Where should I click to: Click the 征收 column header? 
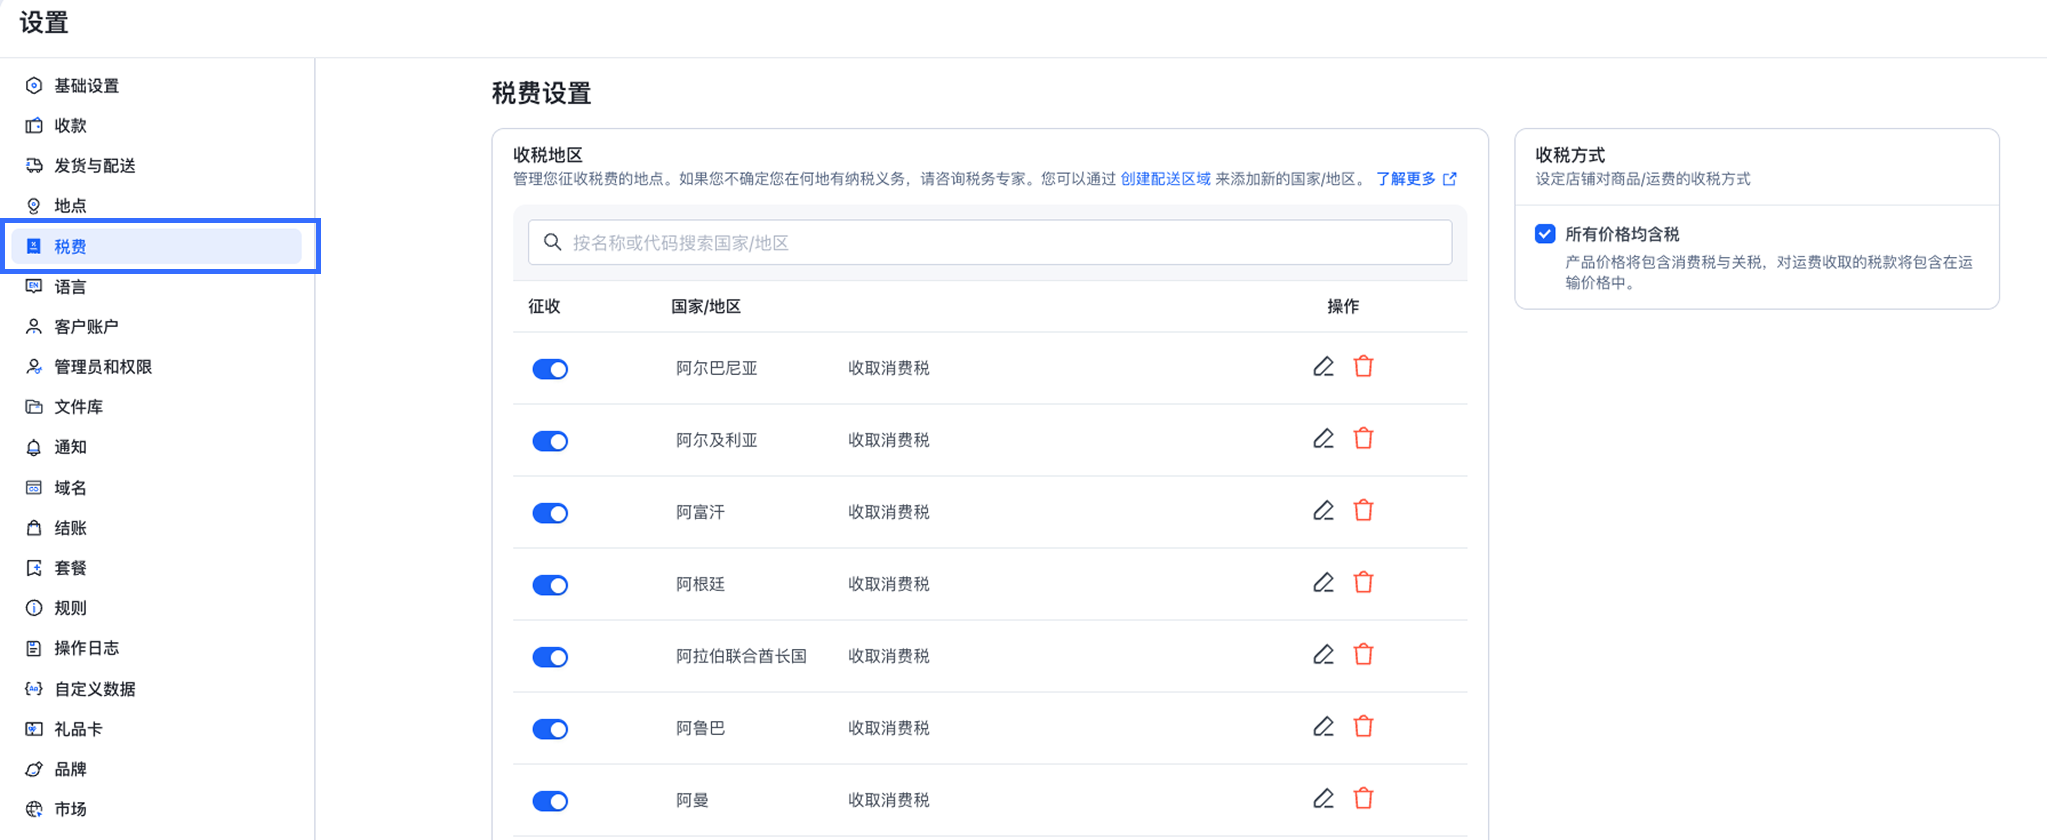pyautogui.click(x=544, y=306)
